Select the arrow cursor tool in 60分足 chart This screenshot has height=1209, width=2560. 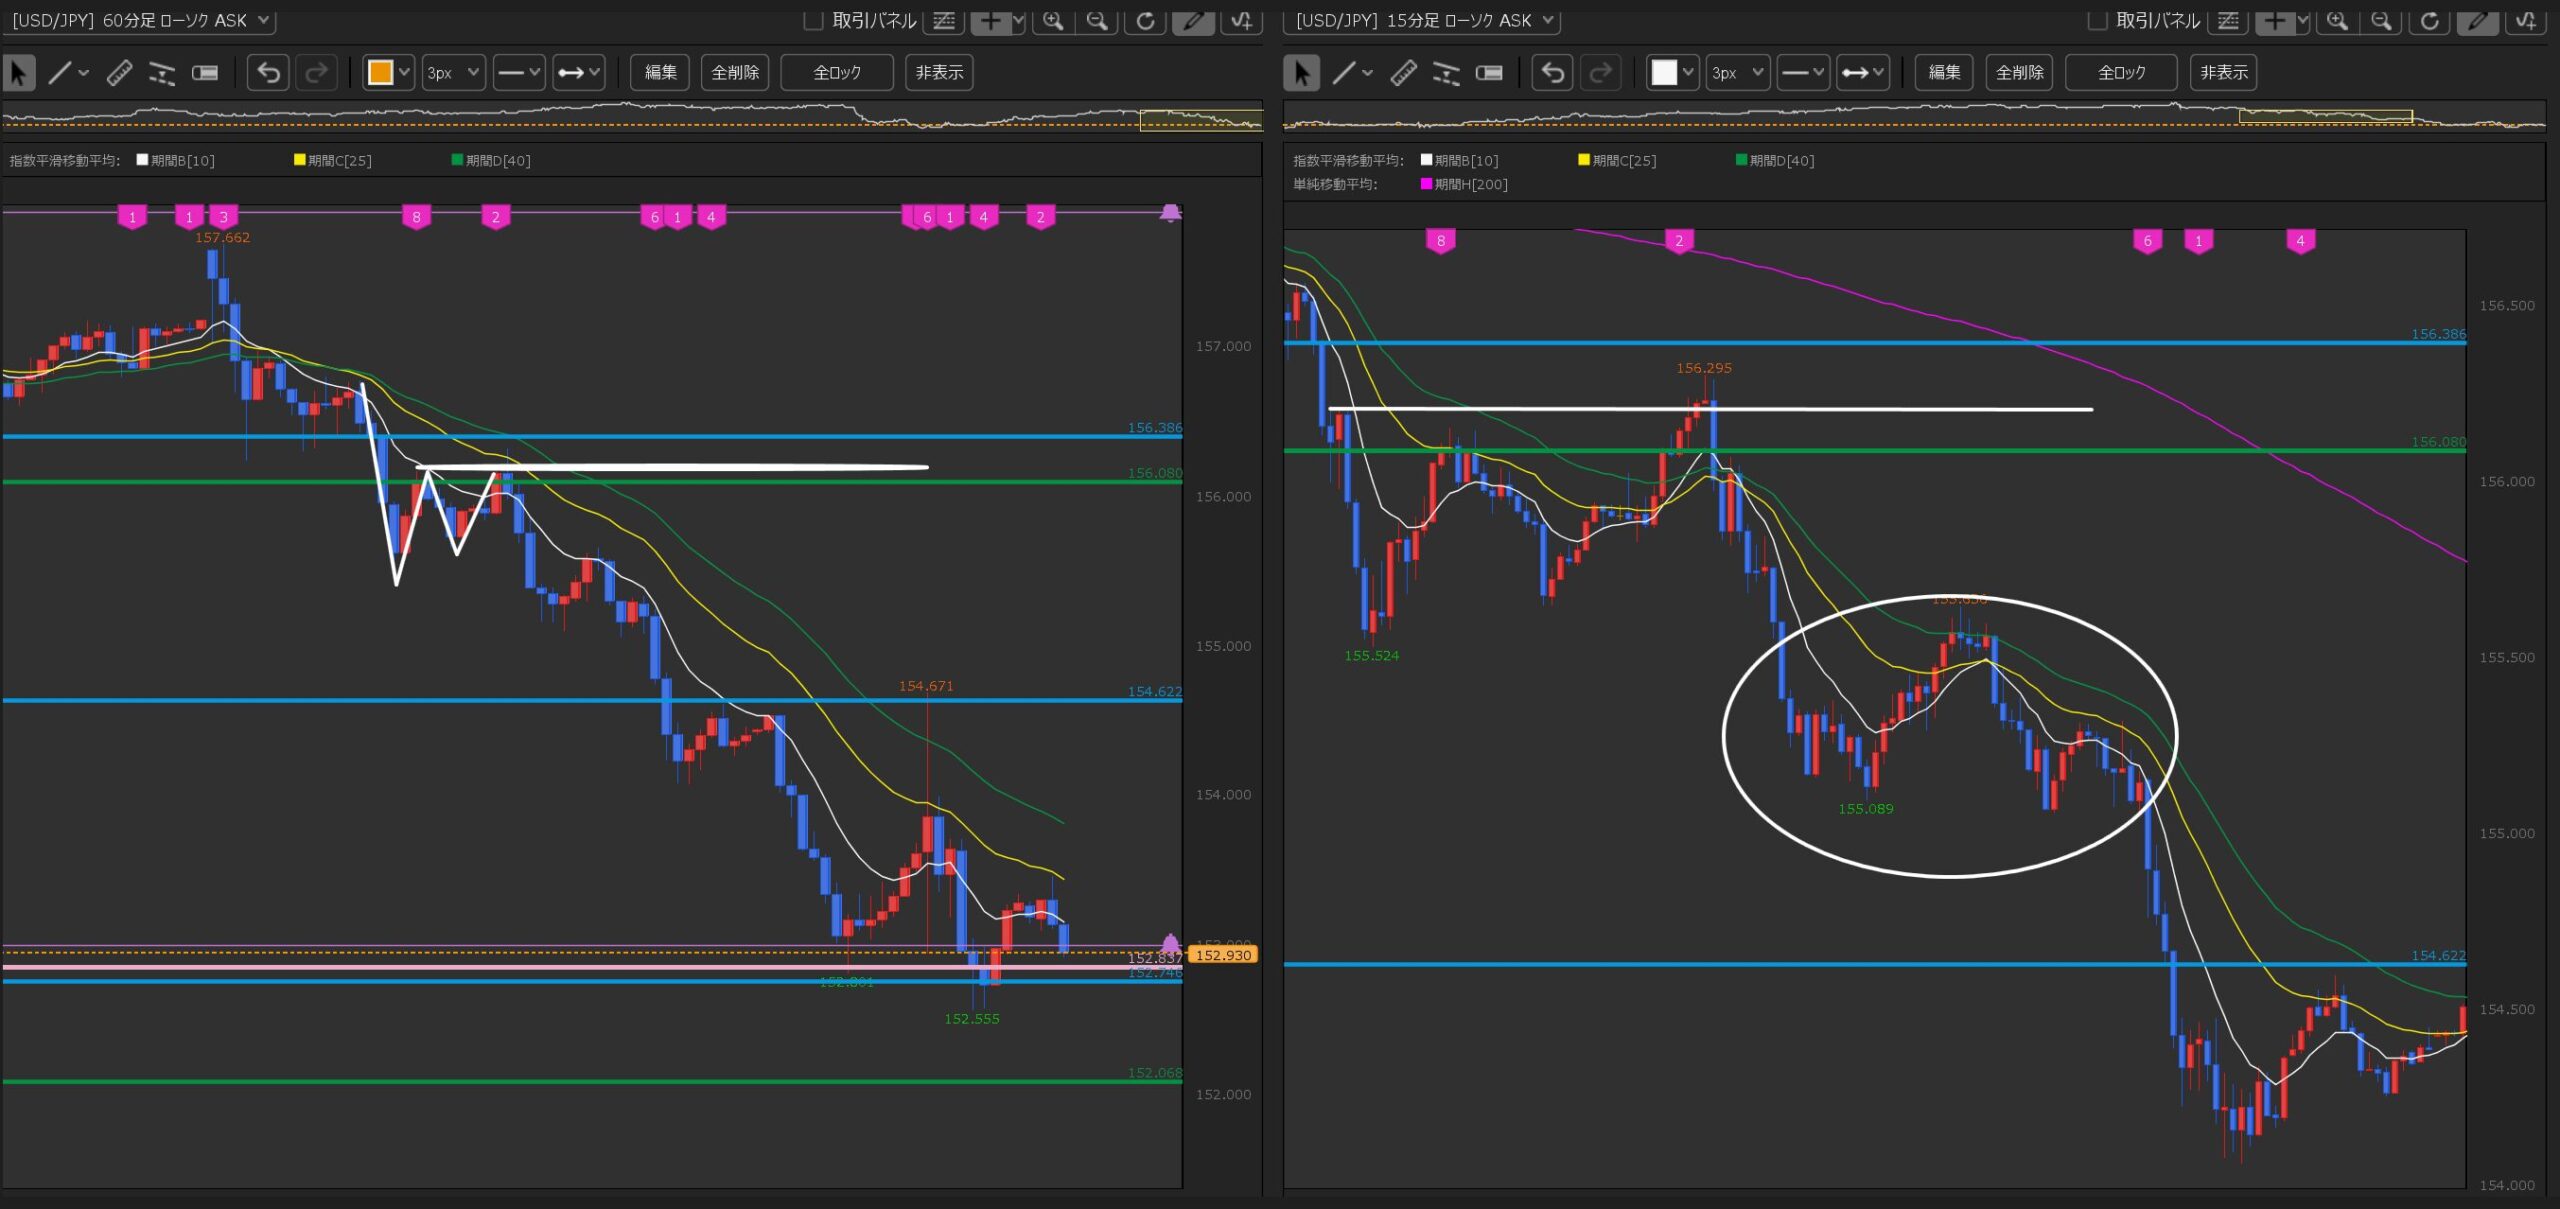tap(19, 72)
